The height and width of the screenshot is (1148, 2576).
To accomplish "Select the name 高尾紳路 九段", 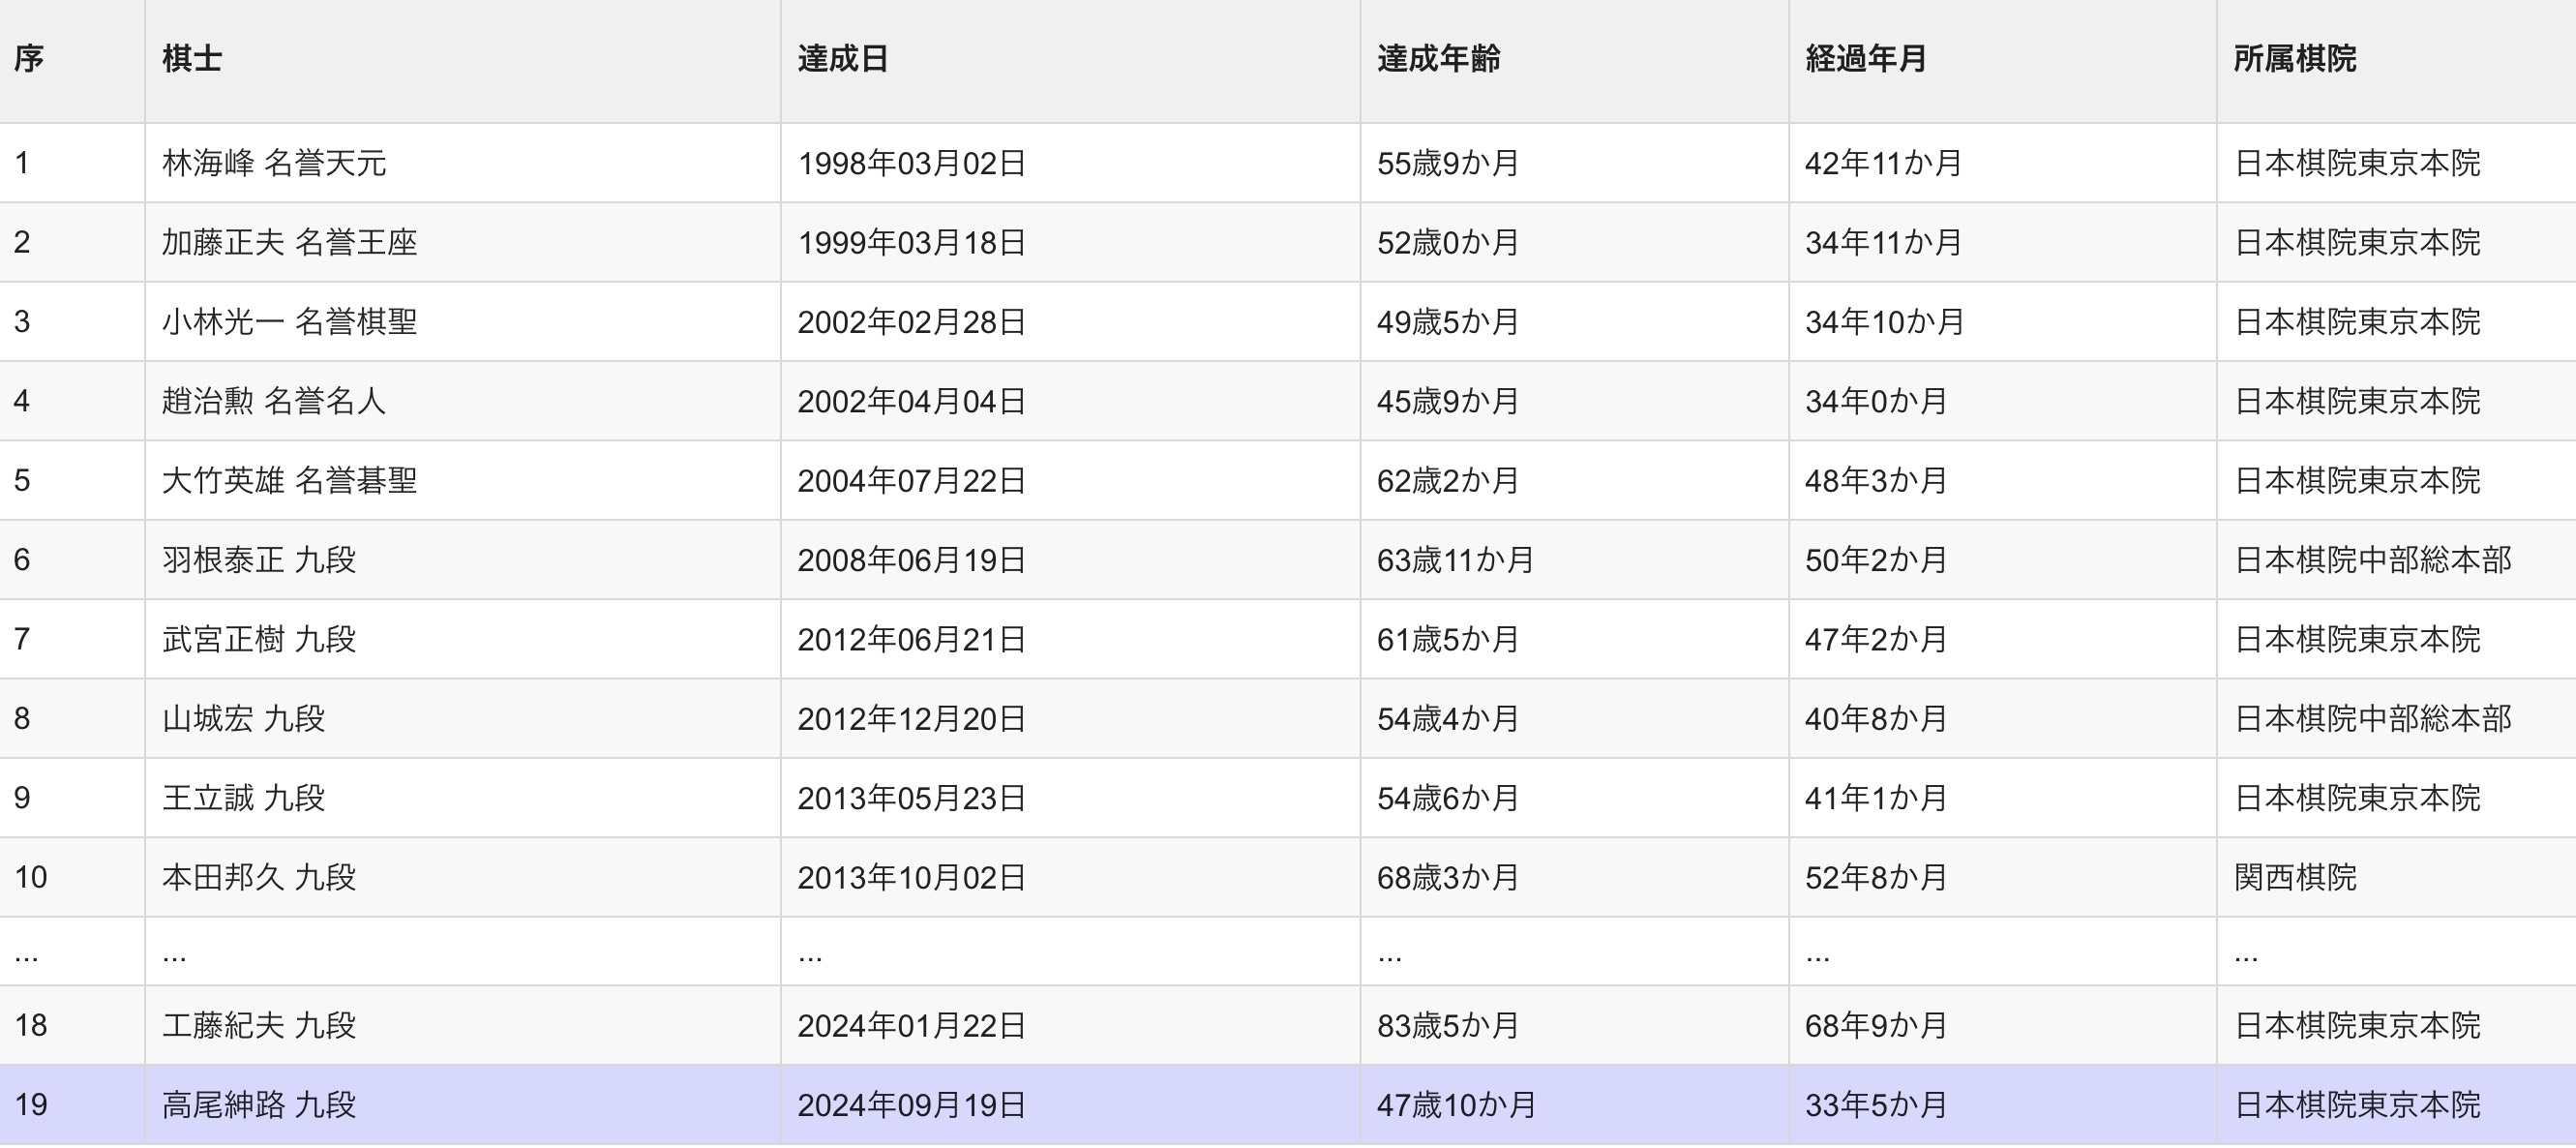I will [x=259, y=1105].
